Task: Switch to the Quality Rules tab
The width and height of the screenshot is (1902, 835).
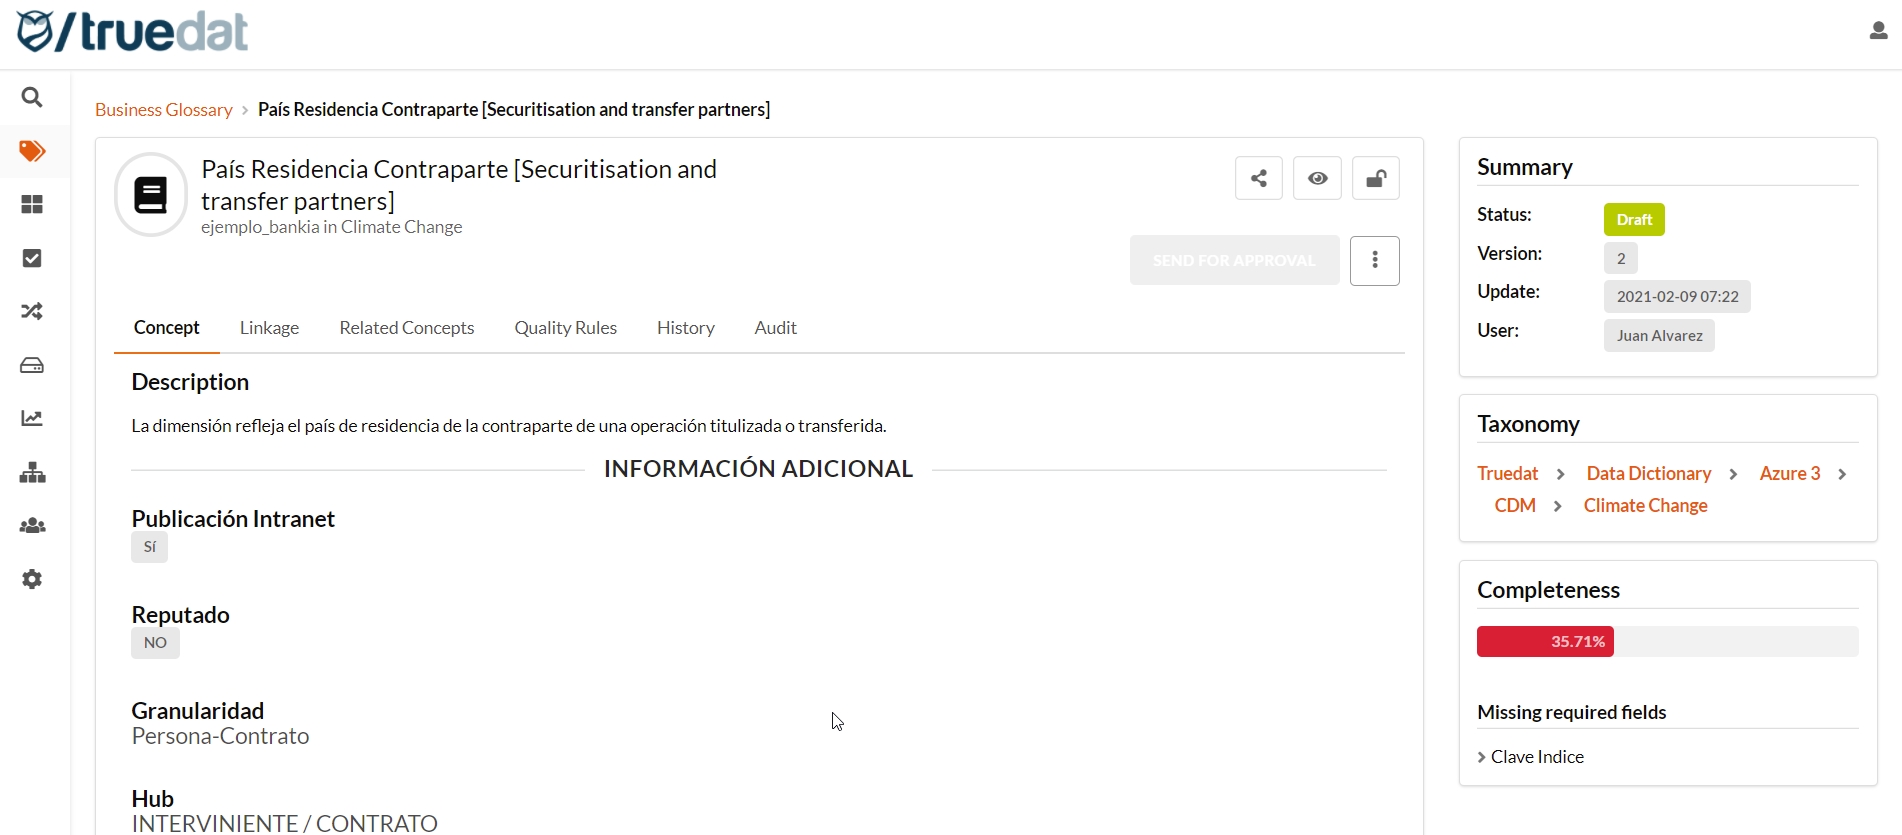Action: point(565,328)
